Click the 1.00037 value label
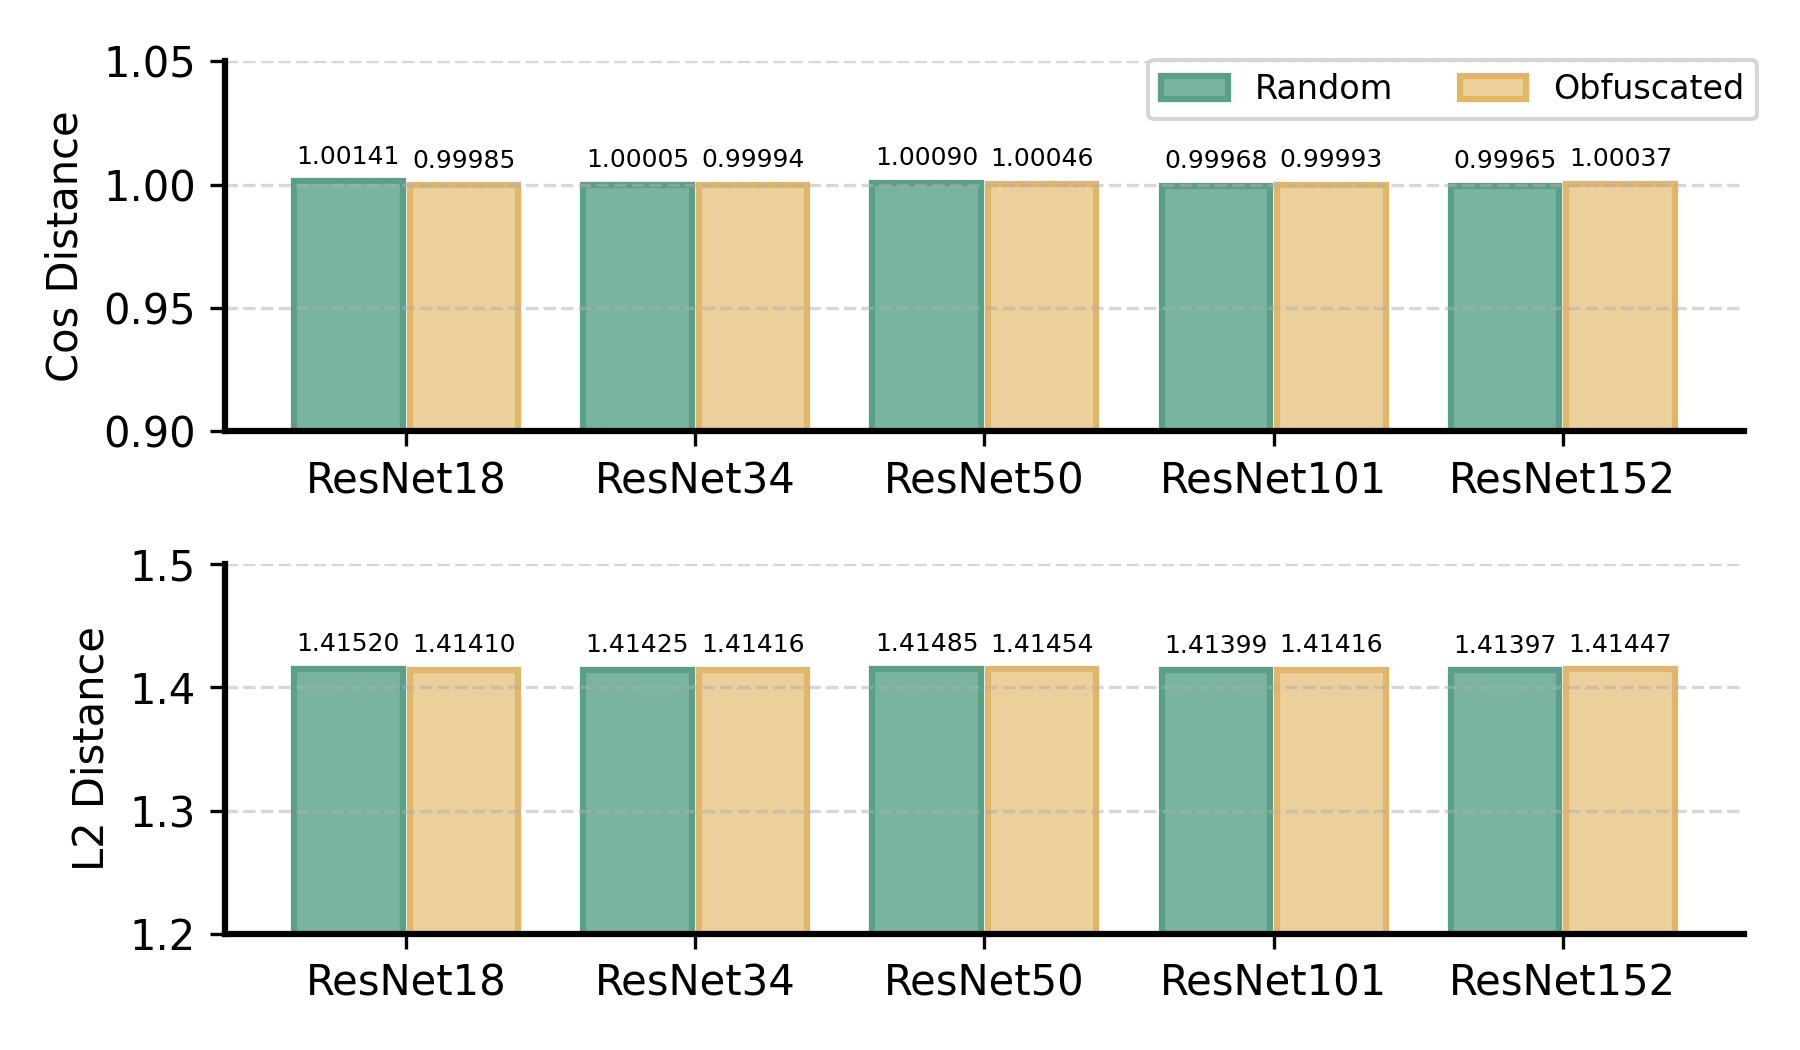1800x1050 pixels. [1620, 158]
